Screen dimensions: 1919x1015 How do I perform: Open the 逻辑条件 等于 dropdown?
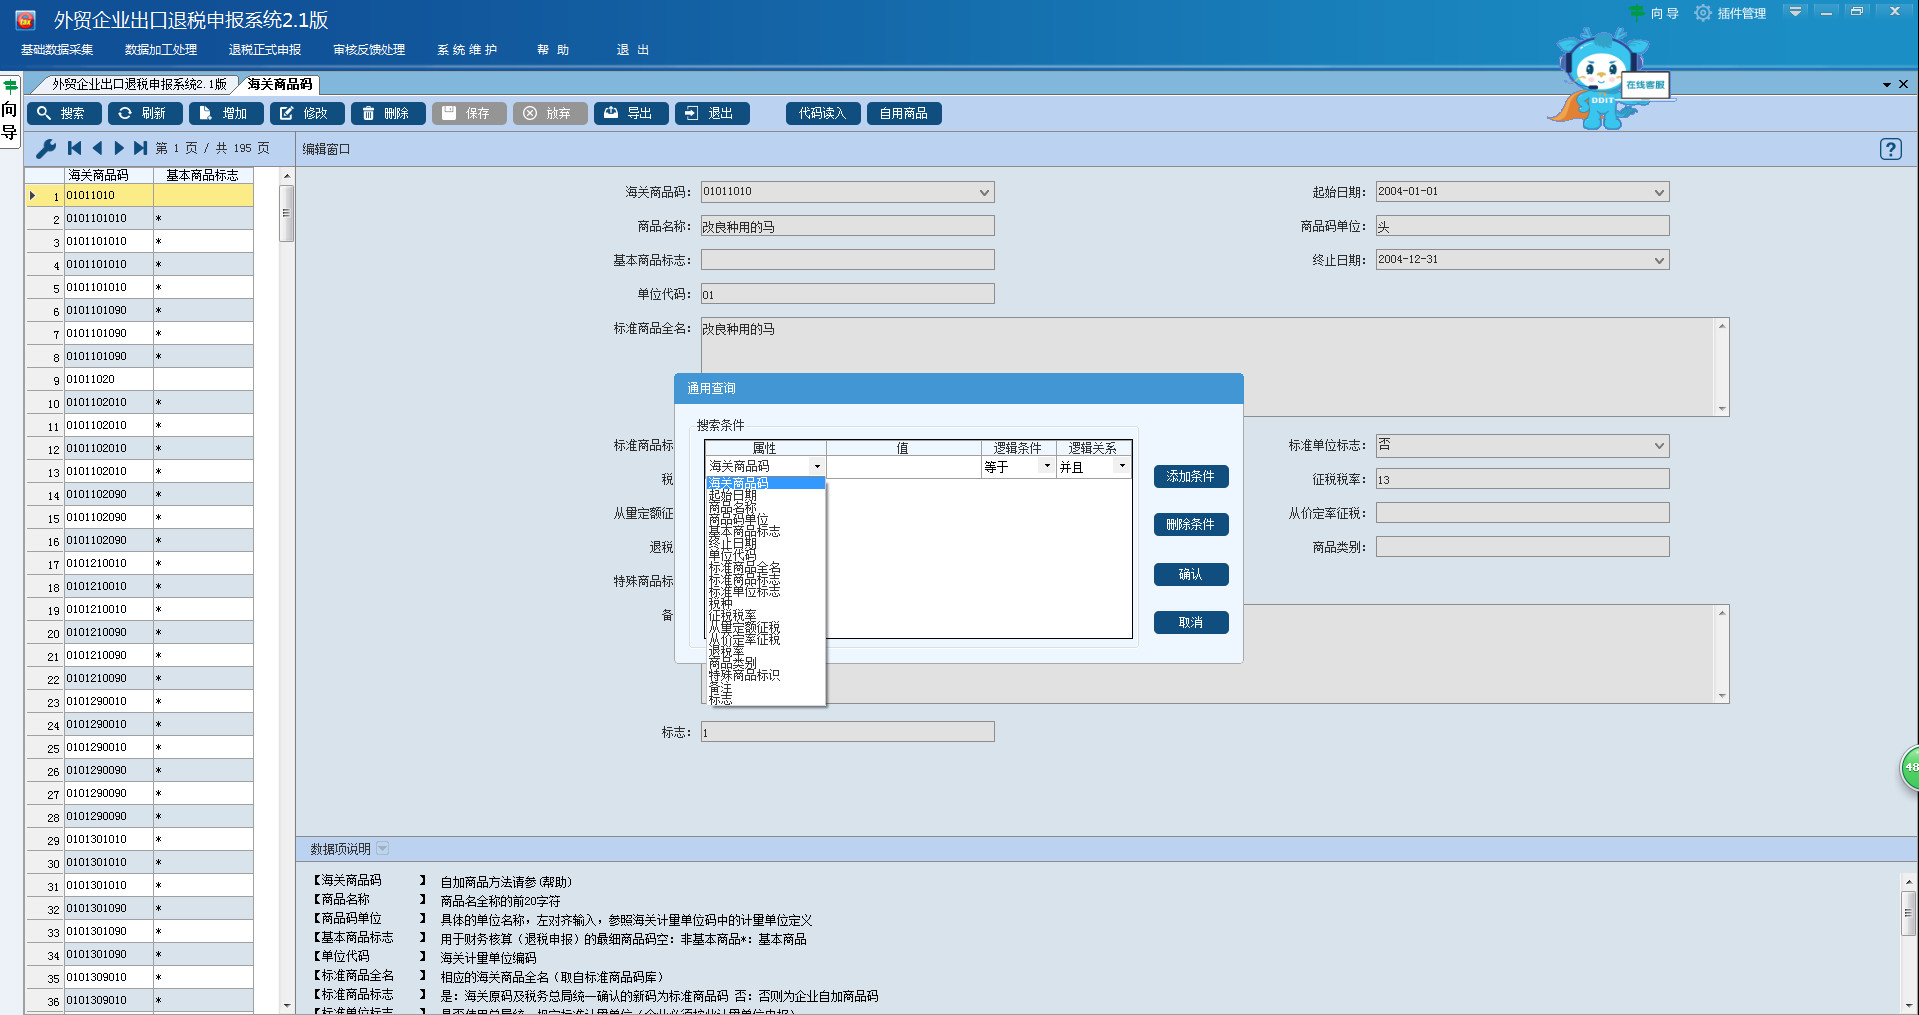tap(1047, 467)
